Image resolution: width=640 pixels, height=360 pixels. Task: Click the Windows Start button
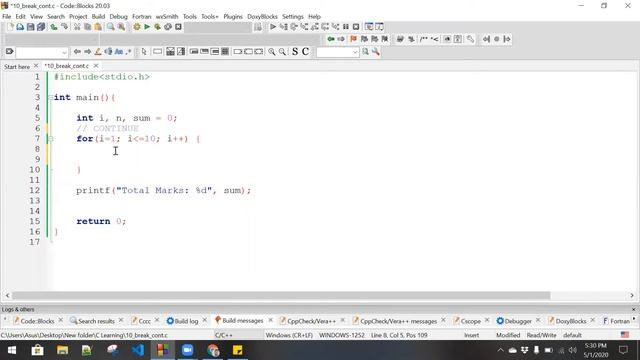coord(12,350)
